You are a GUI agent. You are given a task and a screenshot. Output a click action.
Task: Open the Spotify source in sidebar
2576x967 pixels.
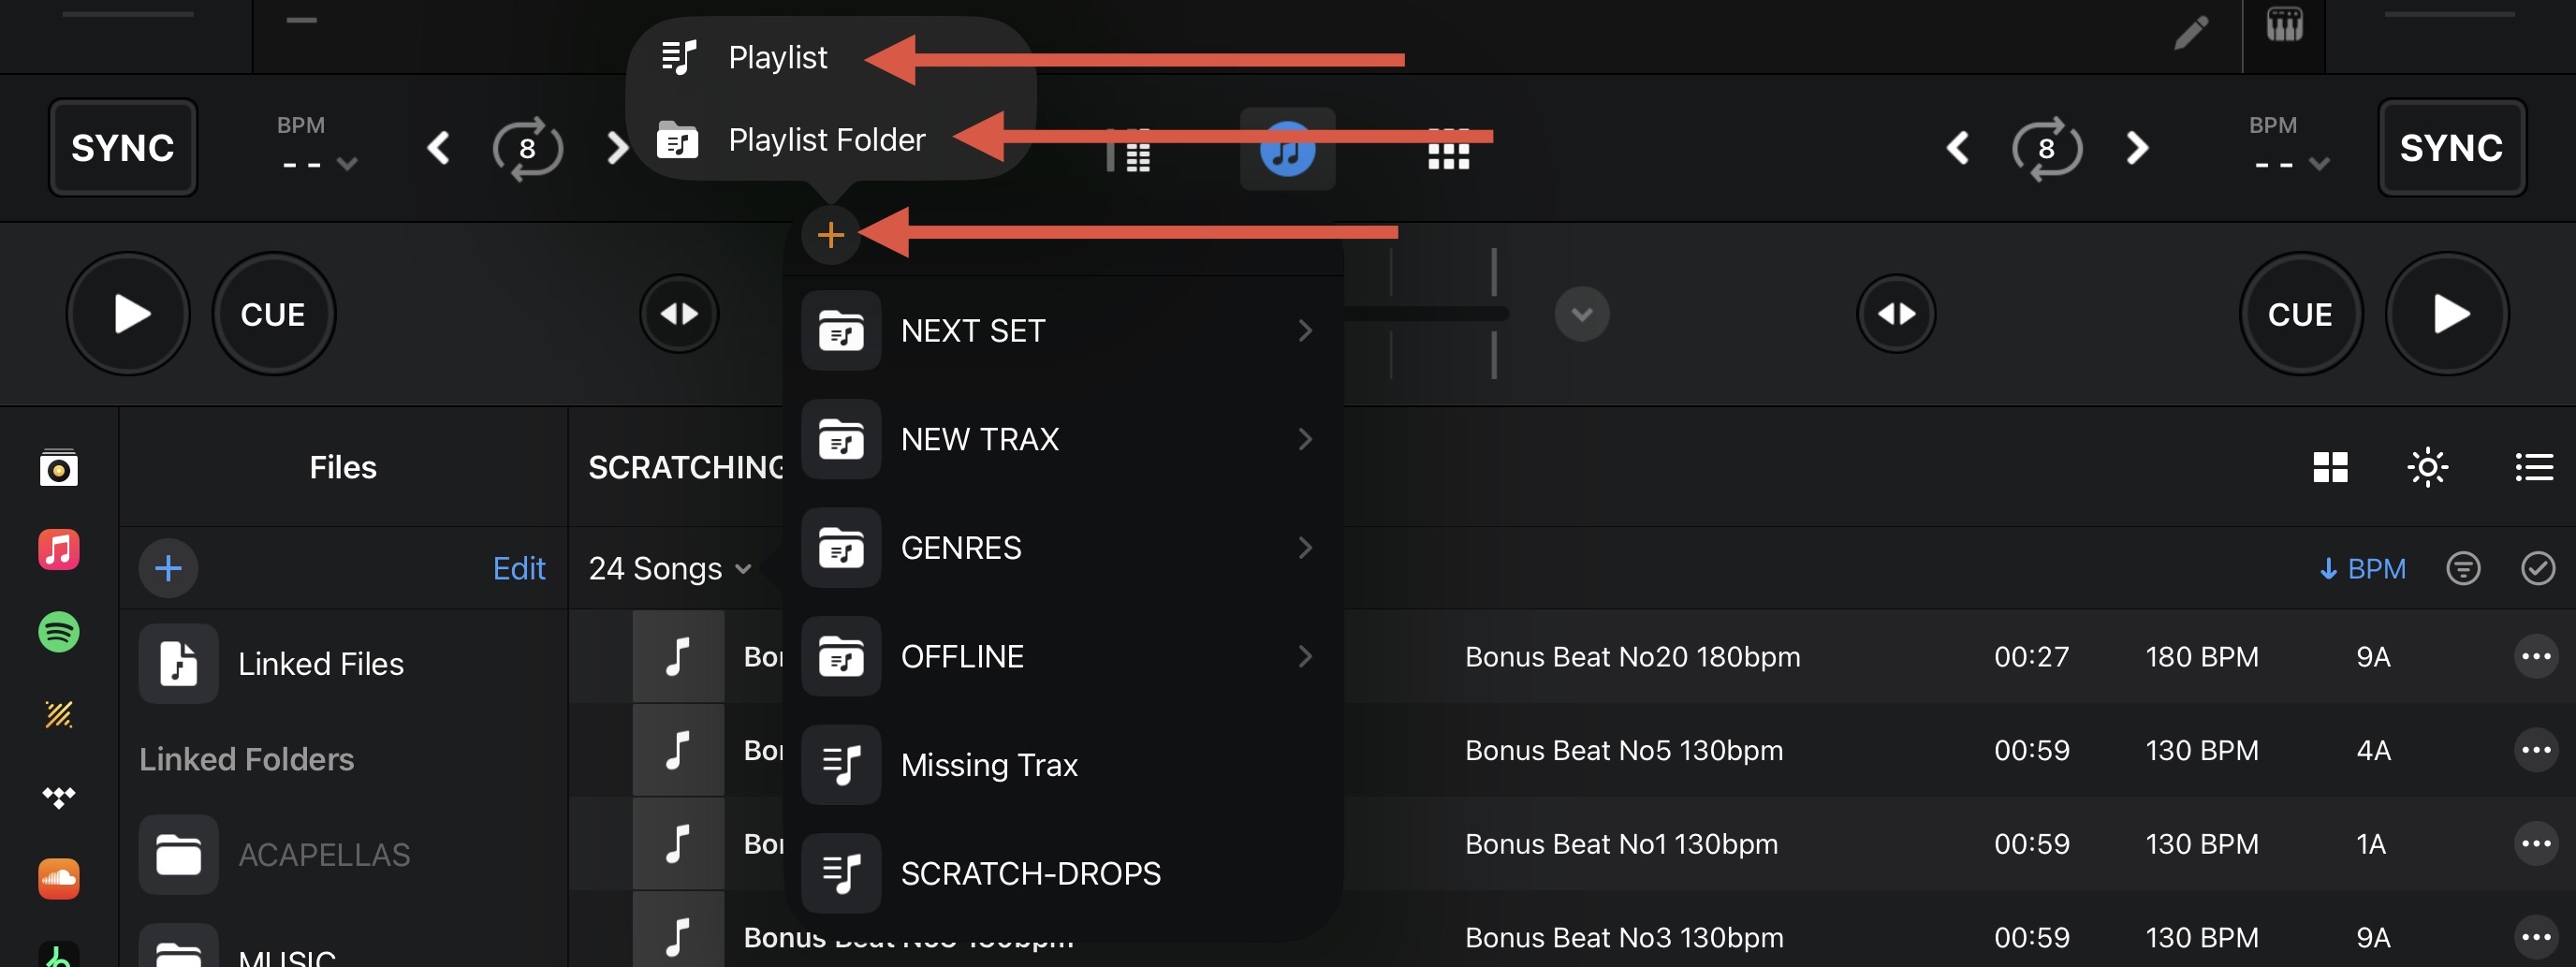59,632
